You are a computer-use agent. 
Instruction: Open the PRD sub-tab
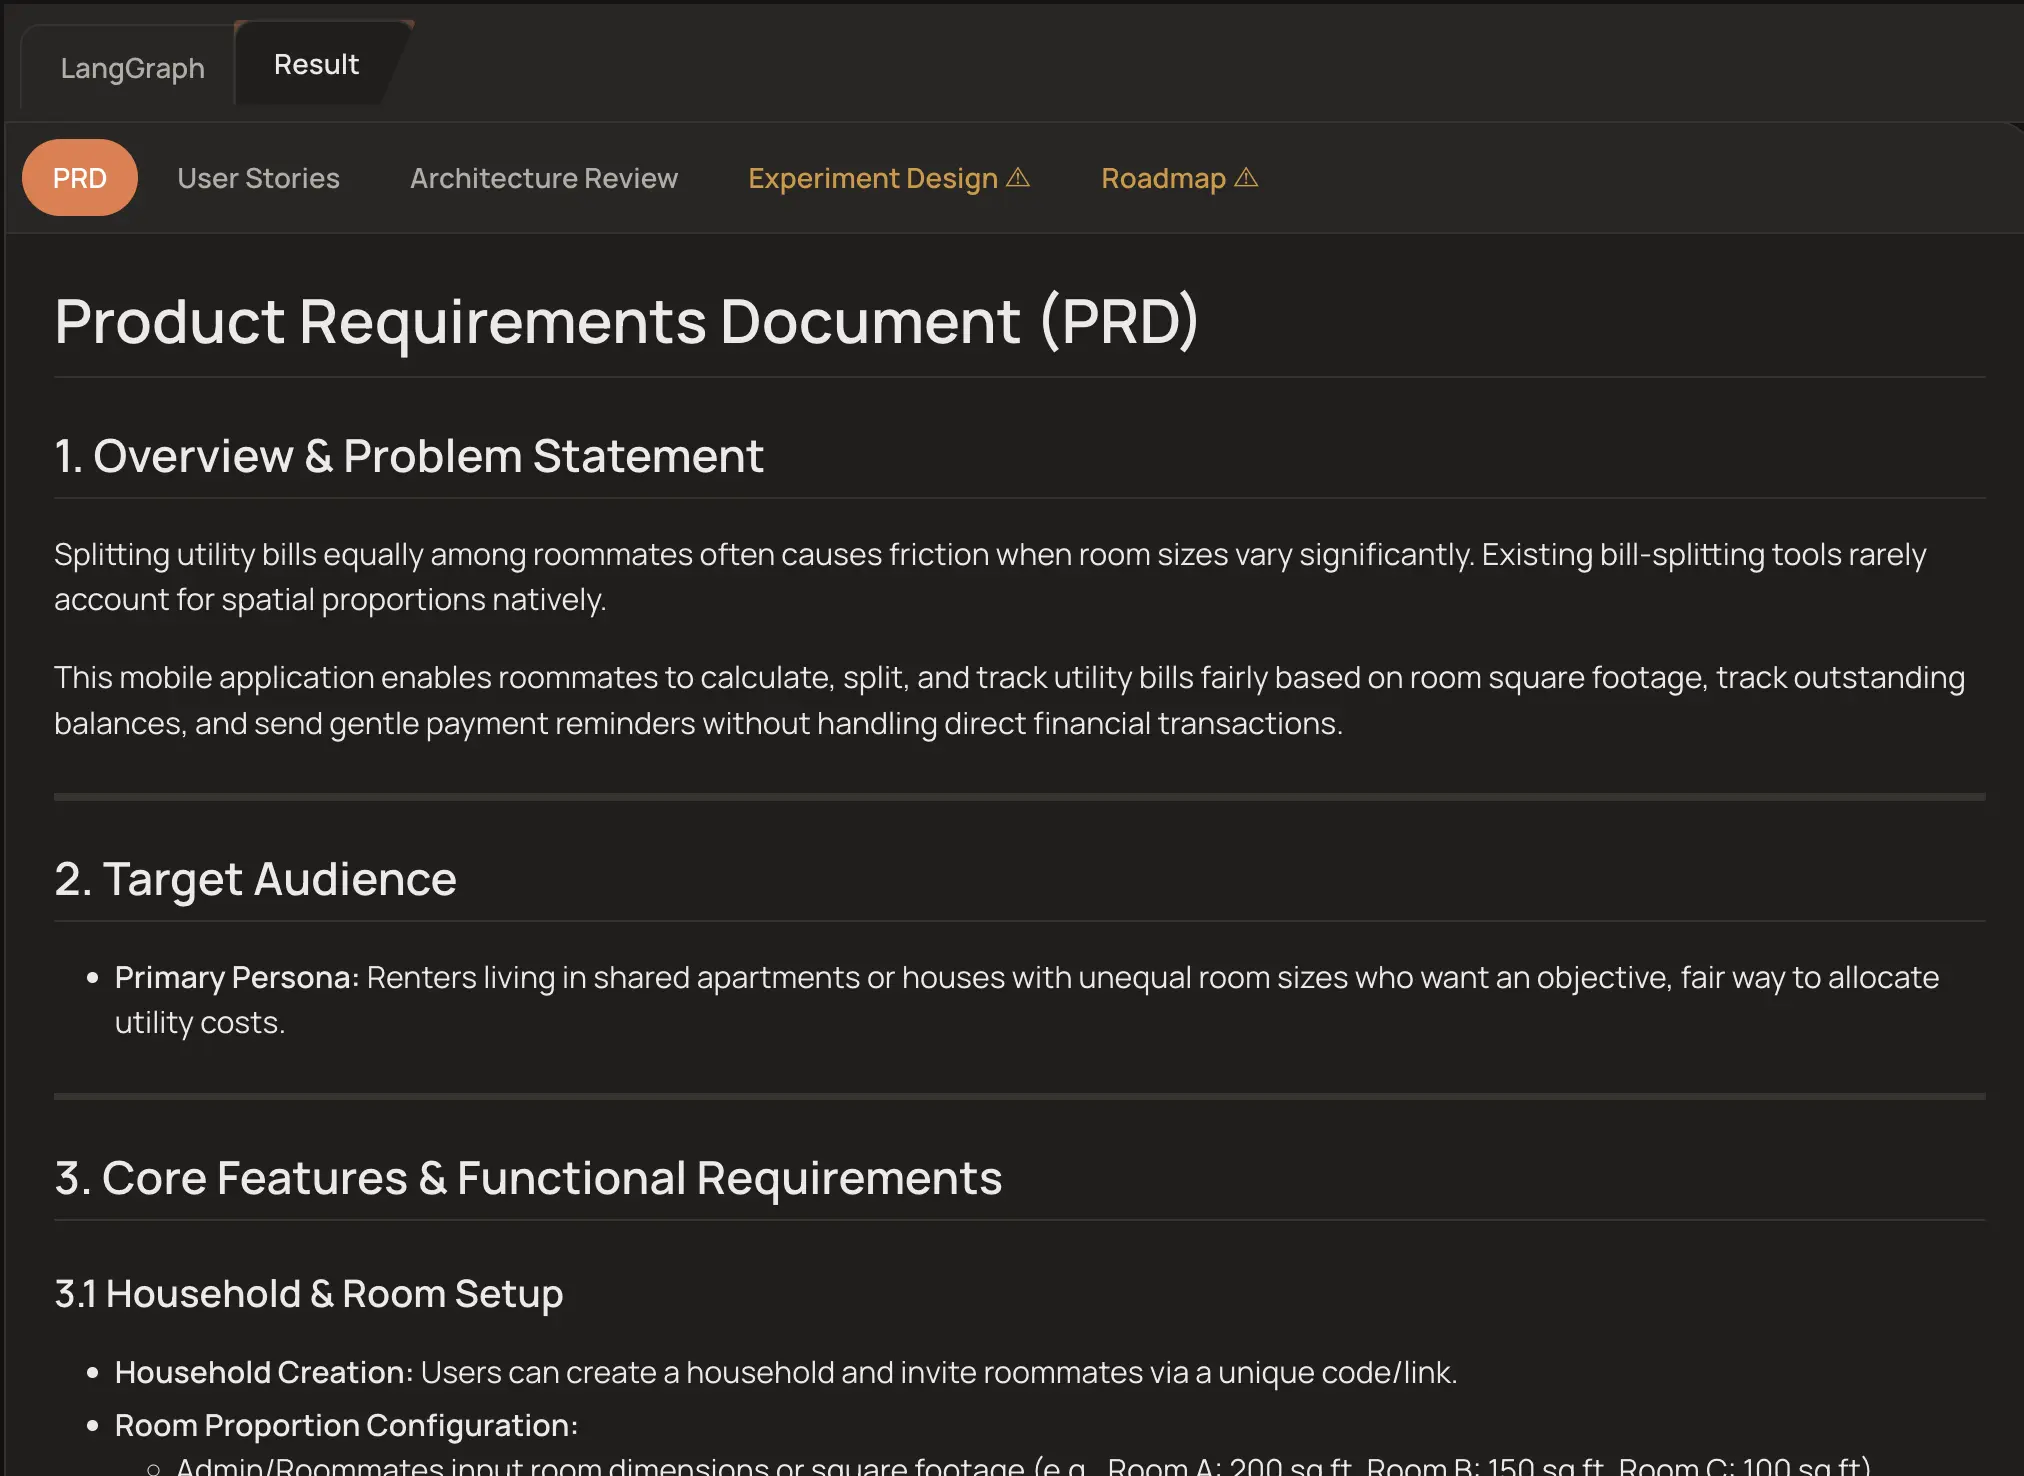[80, 178]
